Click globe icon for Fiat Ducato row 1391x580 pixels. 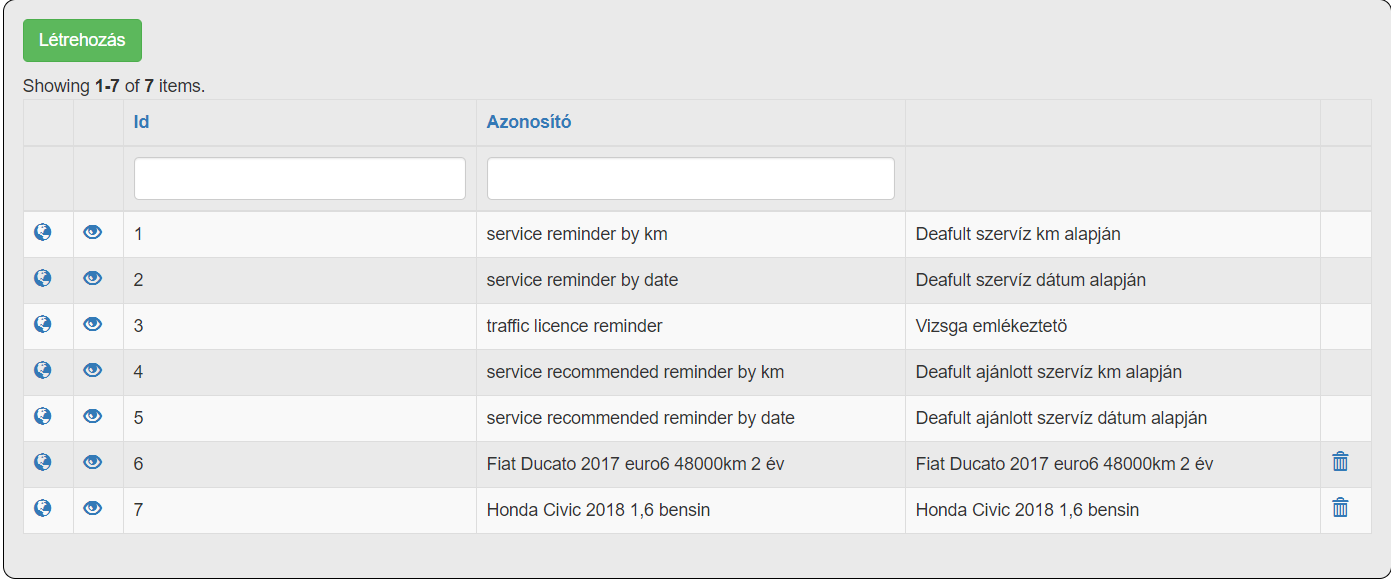pyautogui.click(x=43, y=462)
